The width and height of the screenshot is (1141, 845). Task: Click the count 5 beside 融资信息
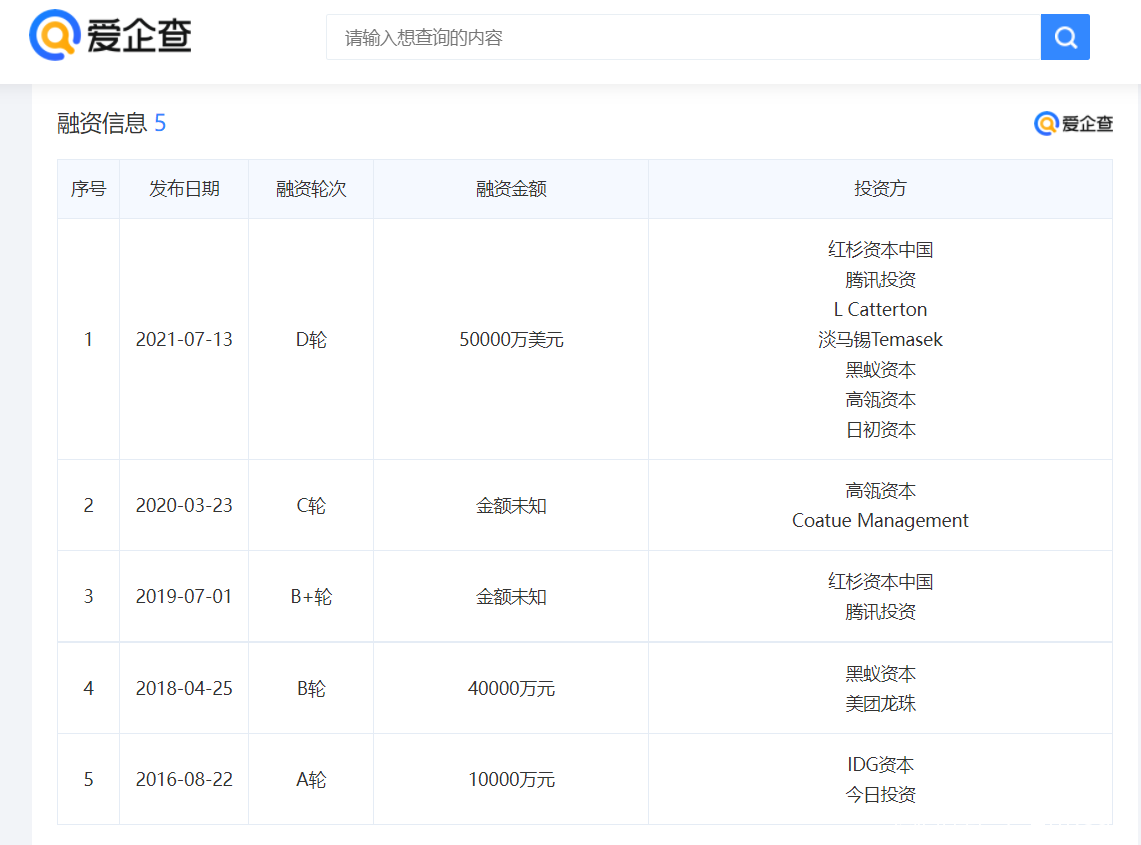coord(160,123)
